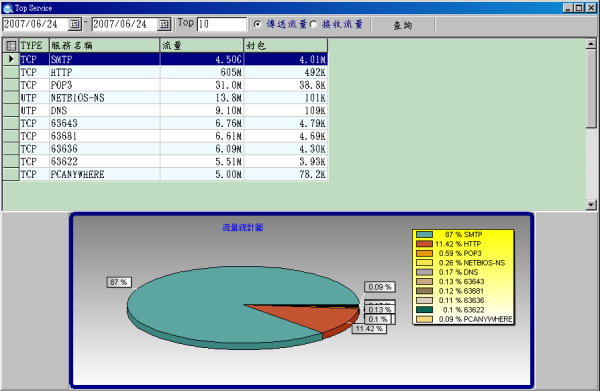Viewport: 600px width, 391px height.
Task: Click the query button in toolbar
Action: coord(403,25)
